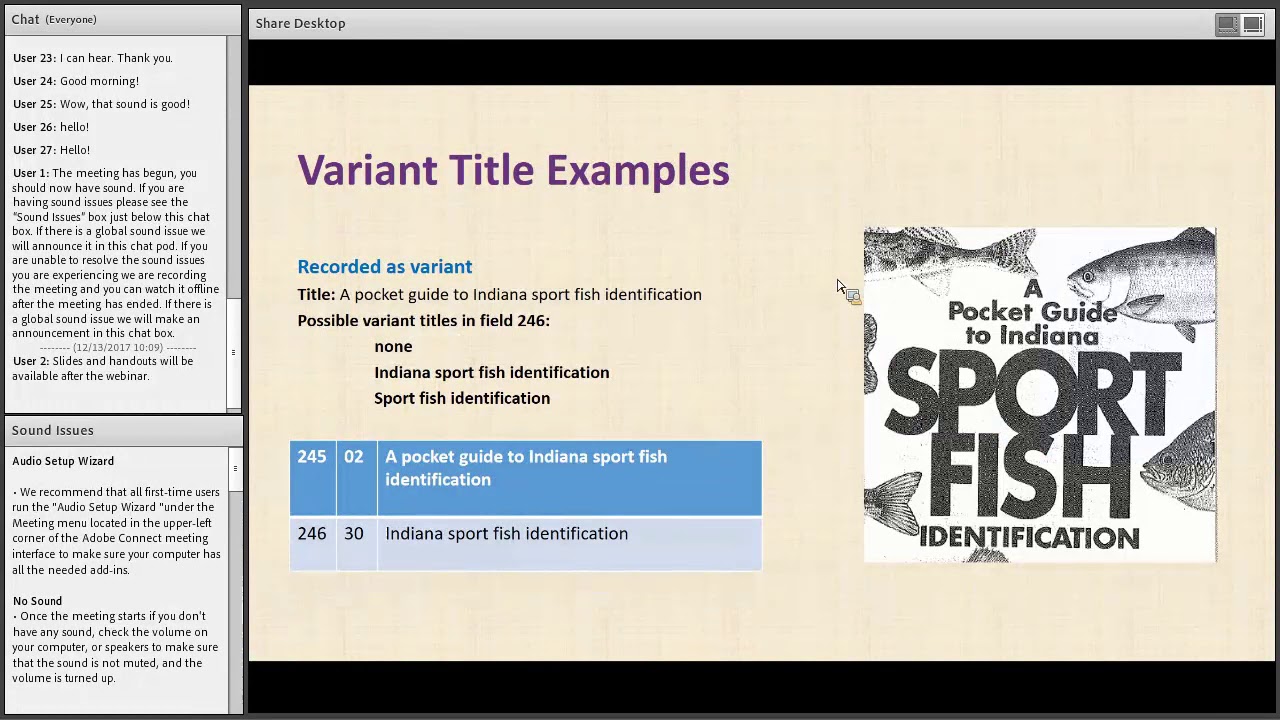Image resolution: width=1280 pixels, height=720 pixels.
Task: Select the 'Recorded as variant' subheading
Action: (385, 267)
